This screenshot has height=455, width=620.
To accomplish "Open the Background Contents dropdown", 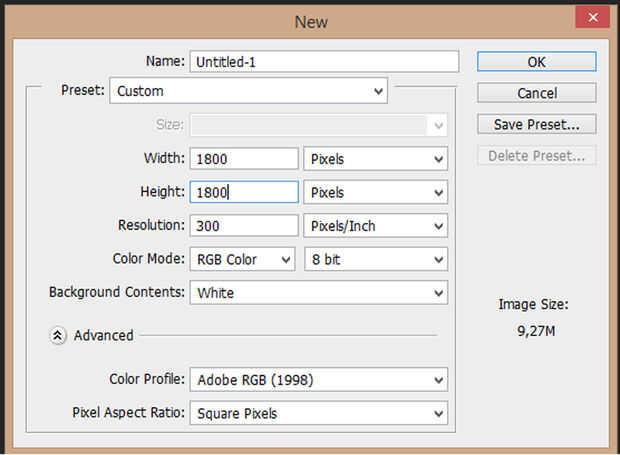I will pyautogui.click(x=318, y=294).
